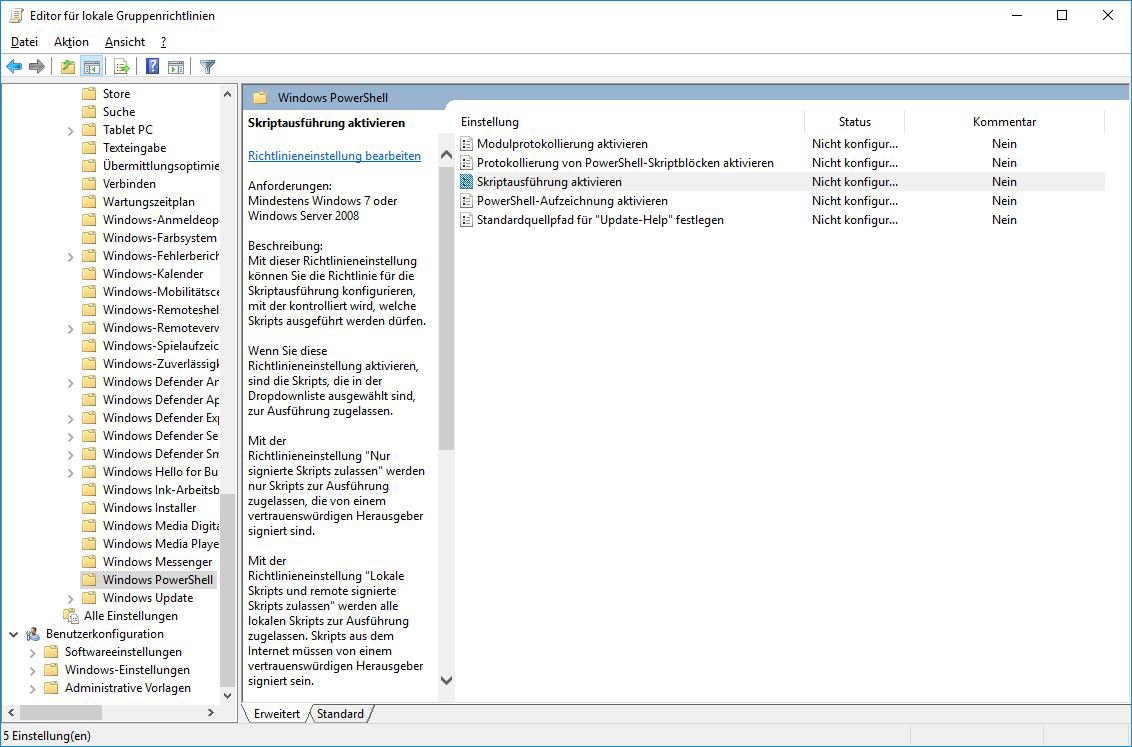Switch to the Standard tab
1132x747 pixels.
(x=340, y=714)
